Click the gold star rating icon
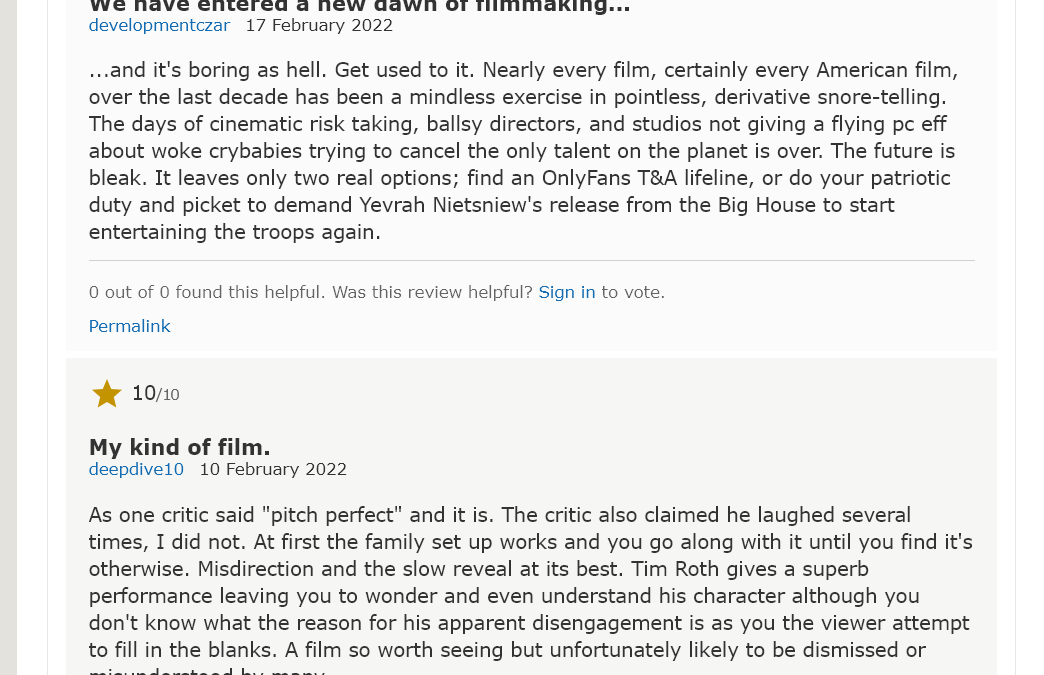This screenshot has width=1044, height=675. pos(107,394)
